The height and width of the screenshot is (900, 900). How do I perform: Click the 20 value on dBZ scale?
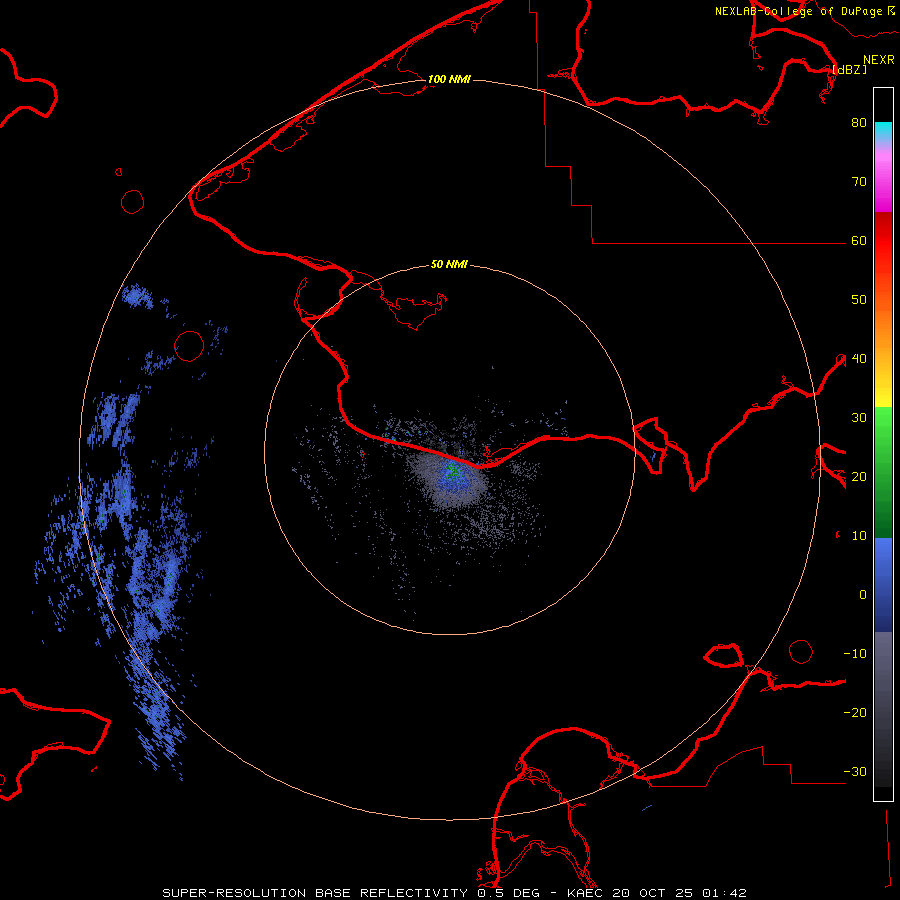(859, 477)
